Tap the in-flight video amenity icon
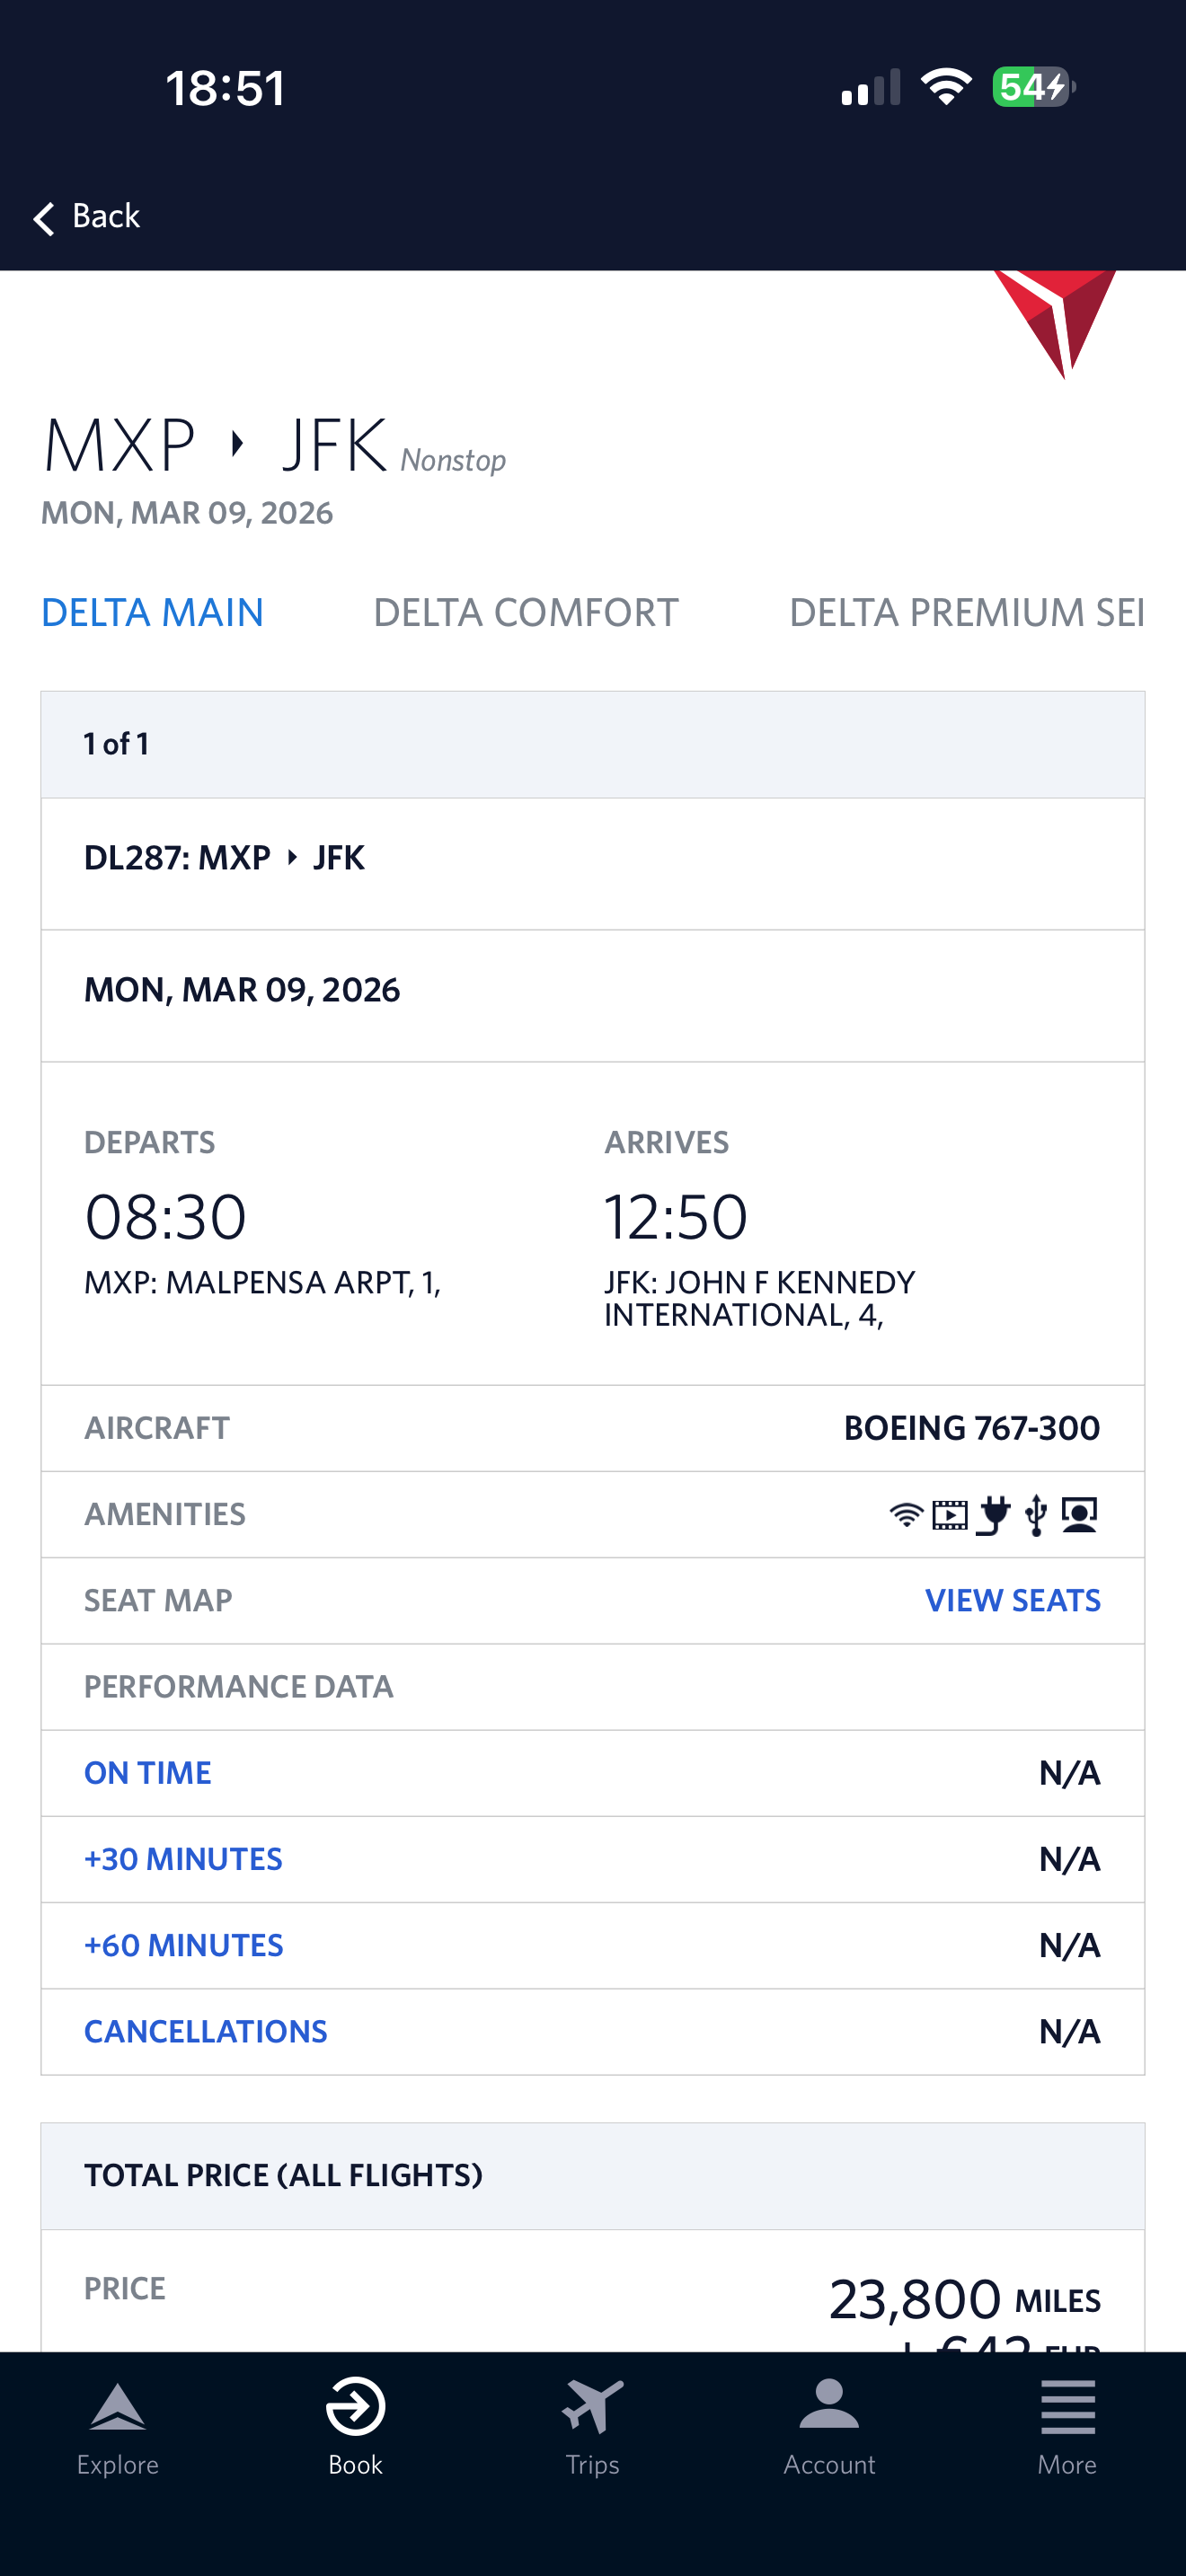The image size is (1186, 2576). tap(950, 1515)
